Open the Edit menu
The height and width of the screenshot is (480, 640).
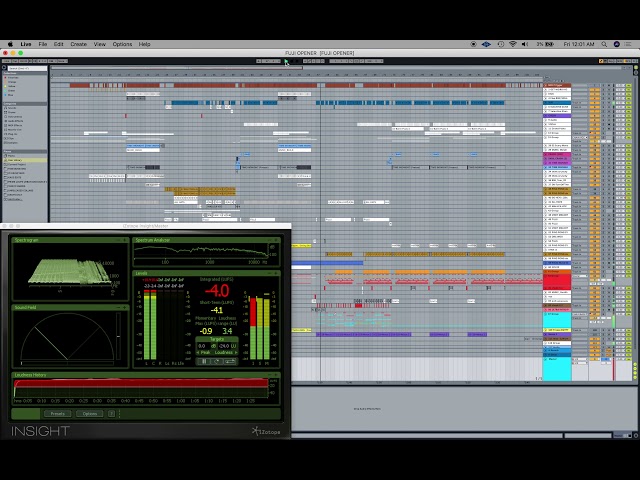coord(58,44)
